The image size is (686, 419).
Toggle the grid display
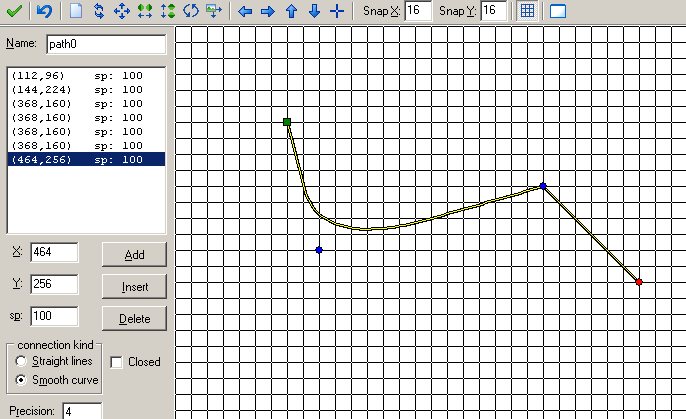pyautogui.click(x=527, y=11)
